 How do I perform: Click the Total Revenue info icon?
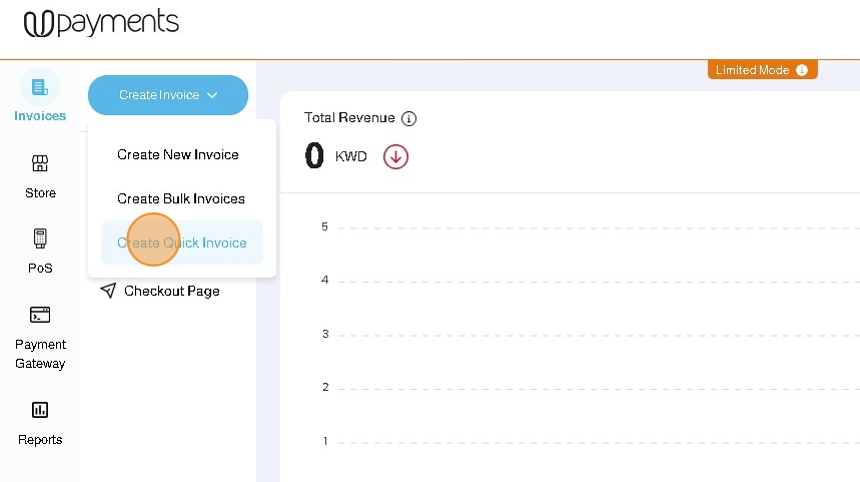[408, 118]
